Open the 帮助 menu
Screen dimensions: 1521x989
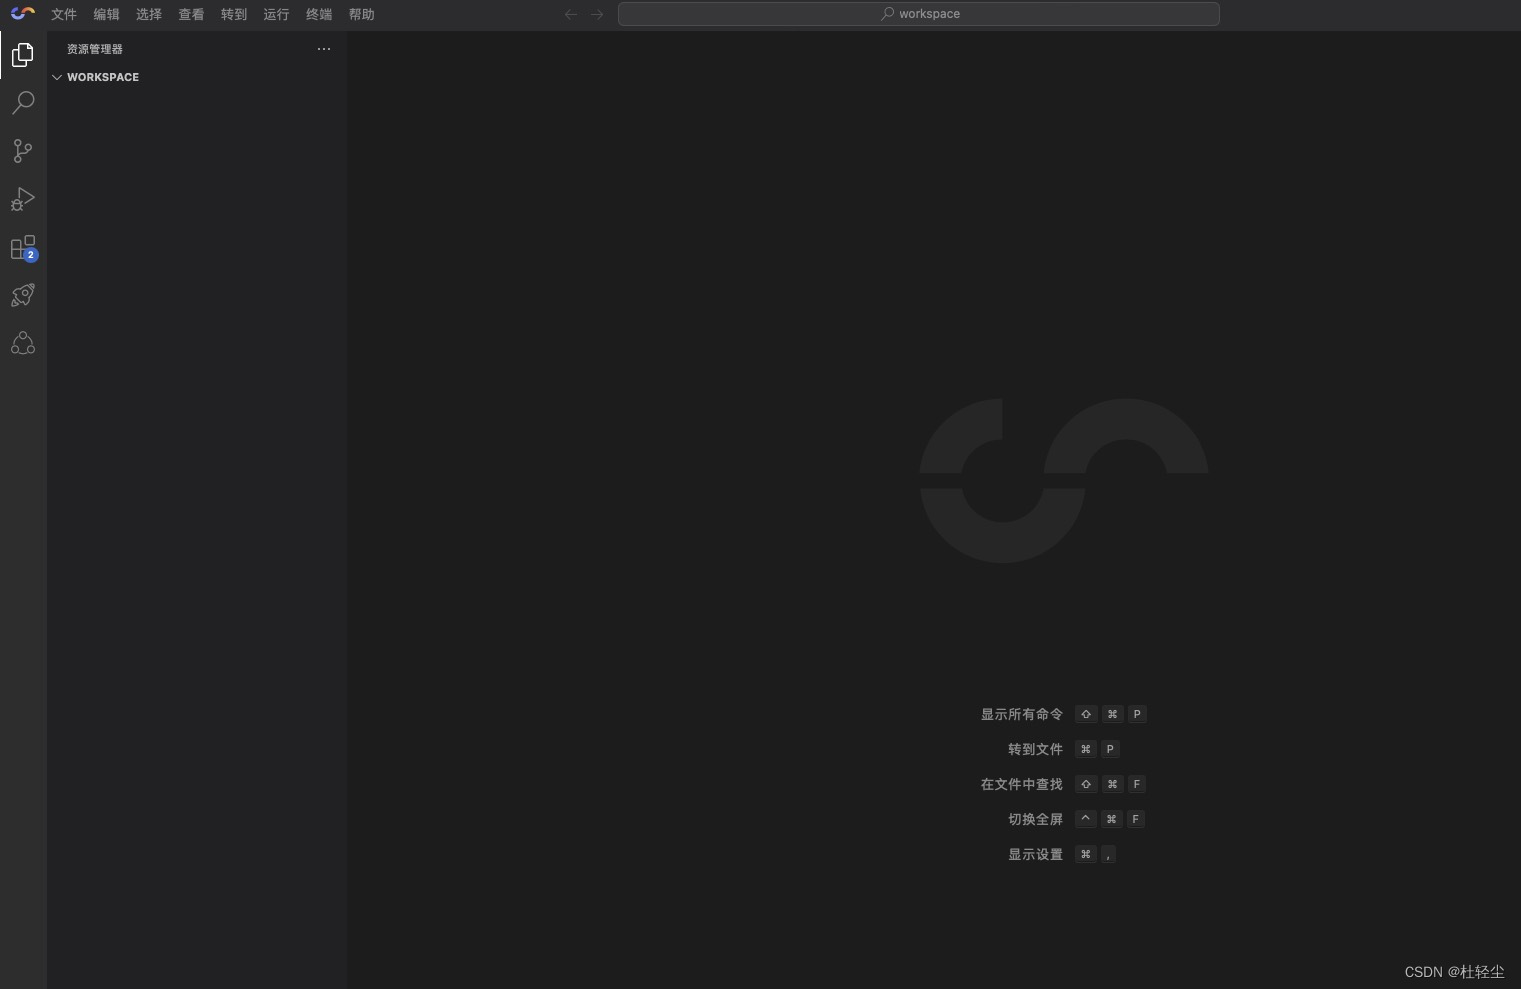[x=361, y=14]
